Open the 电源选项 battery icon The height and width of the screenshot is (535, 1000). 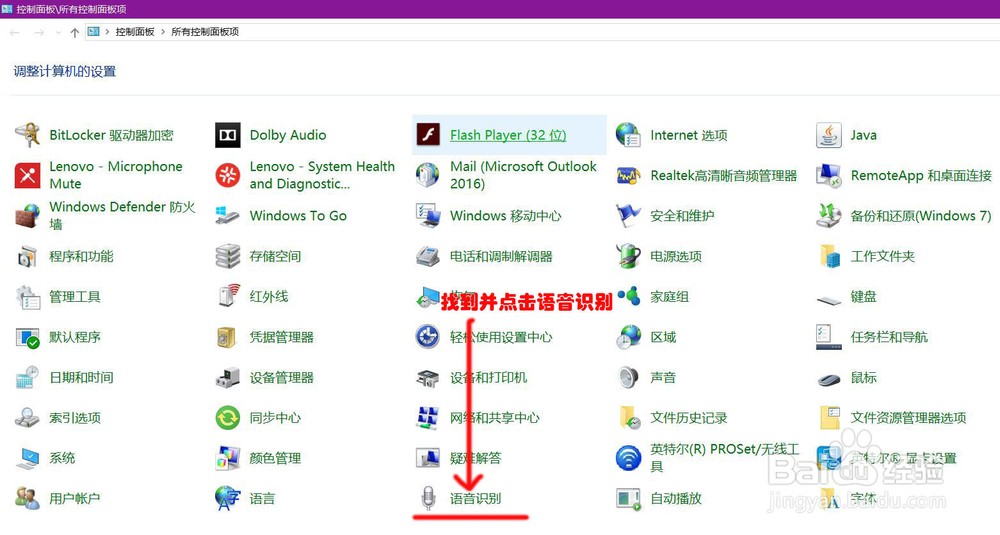[628, 256]
